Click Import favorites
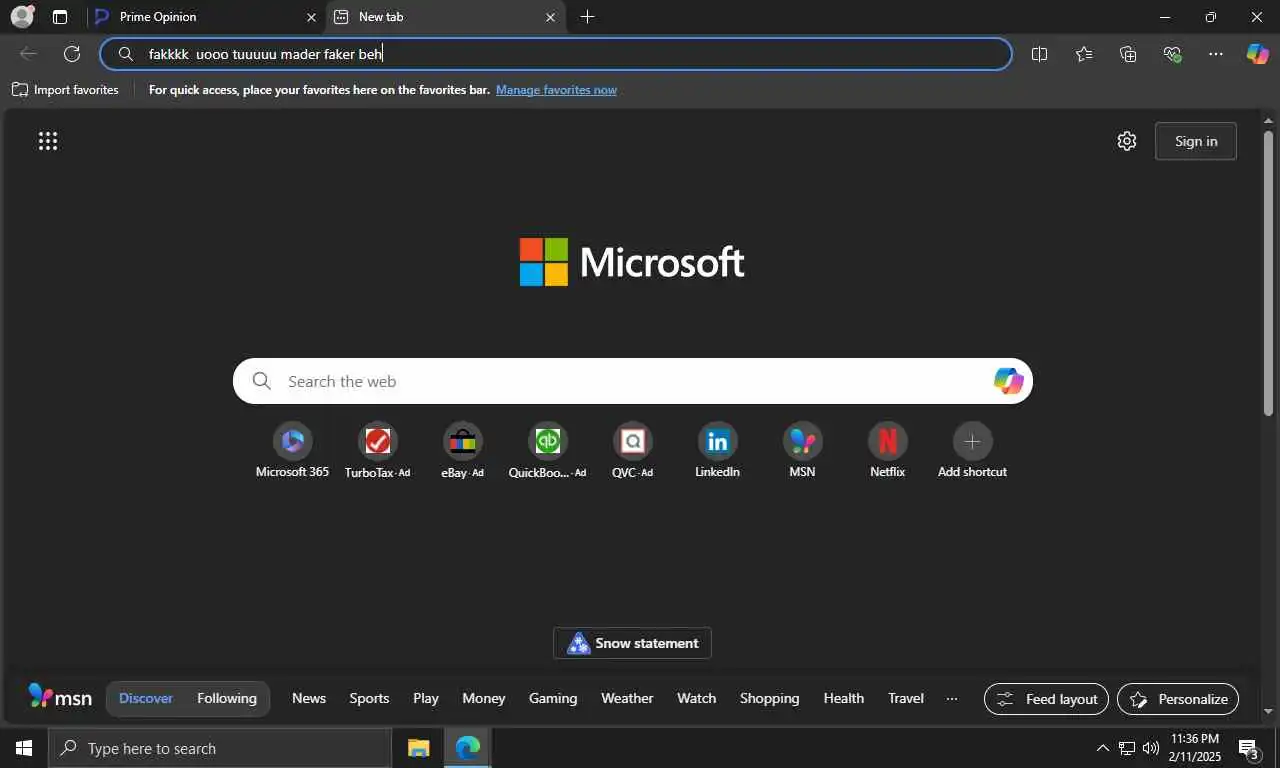 [x=65, y=90]
